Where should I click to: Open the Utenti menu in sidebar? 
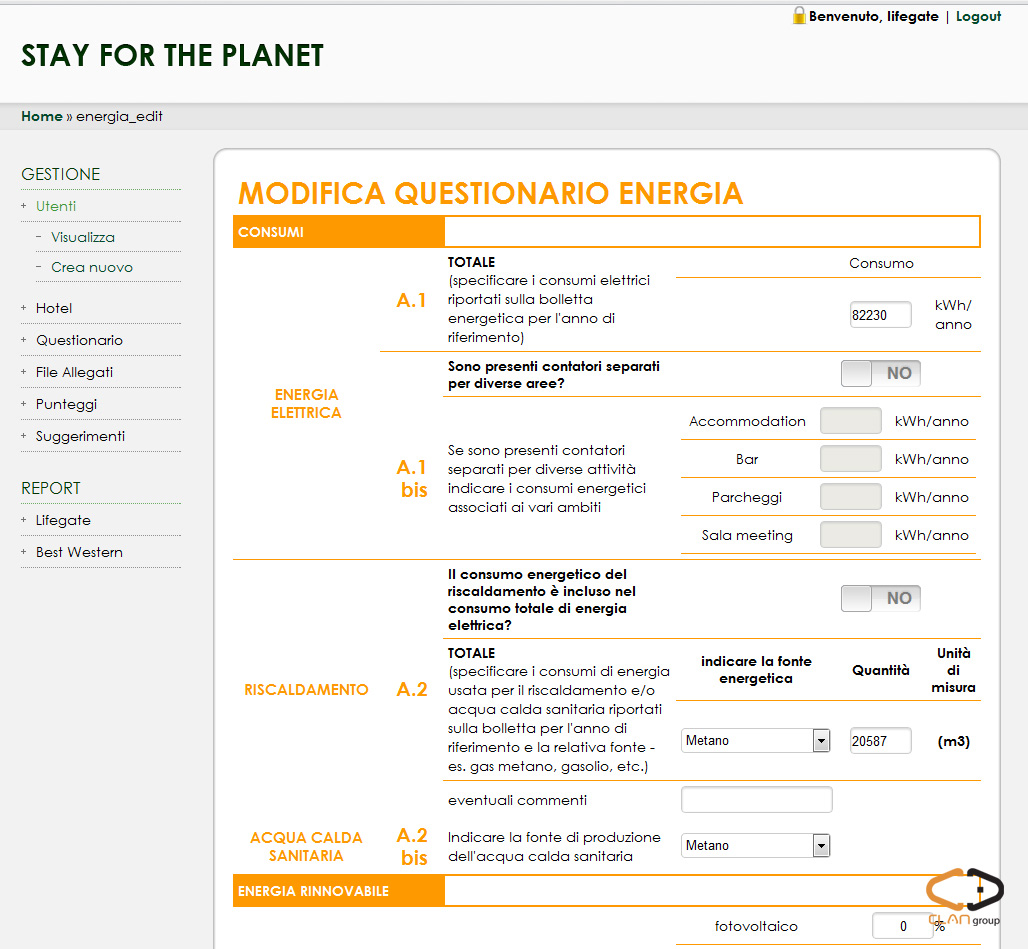(56, 206)
